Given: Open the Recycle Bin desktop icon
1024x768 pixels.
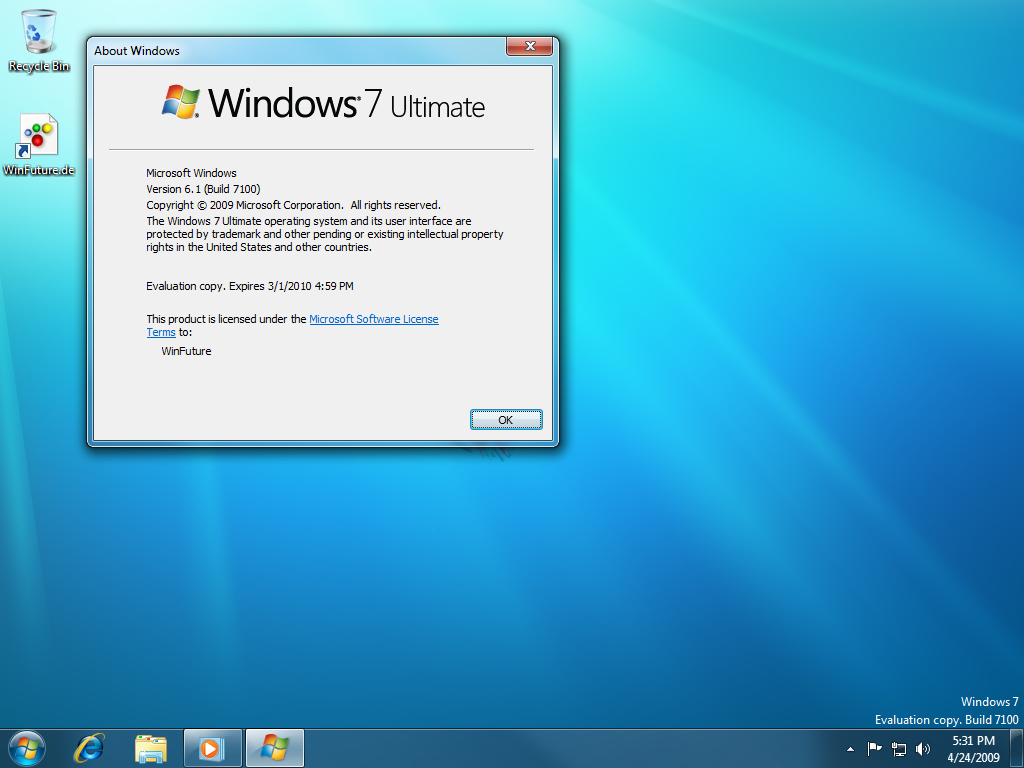Looking at the screenshot, I should click(39, 40).
